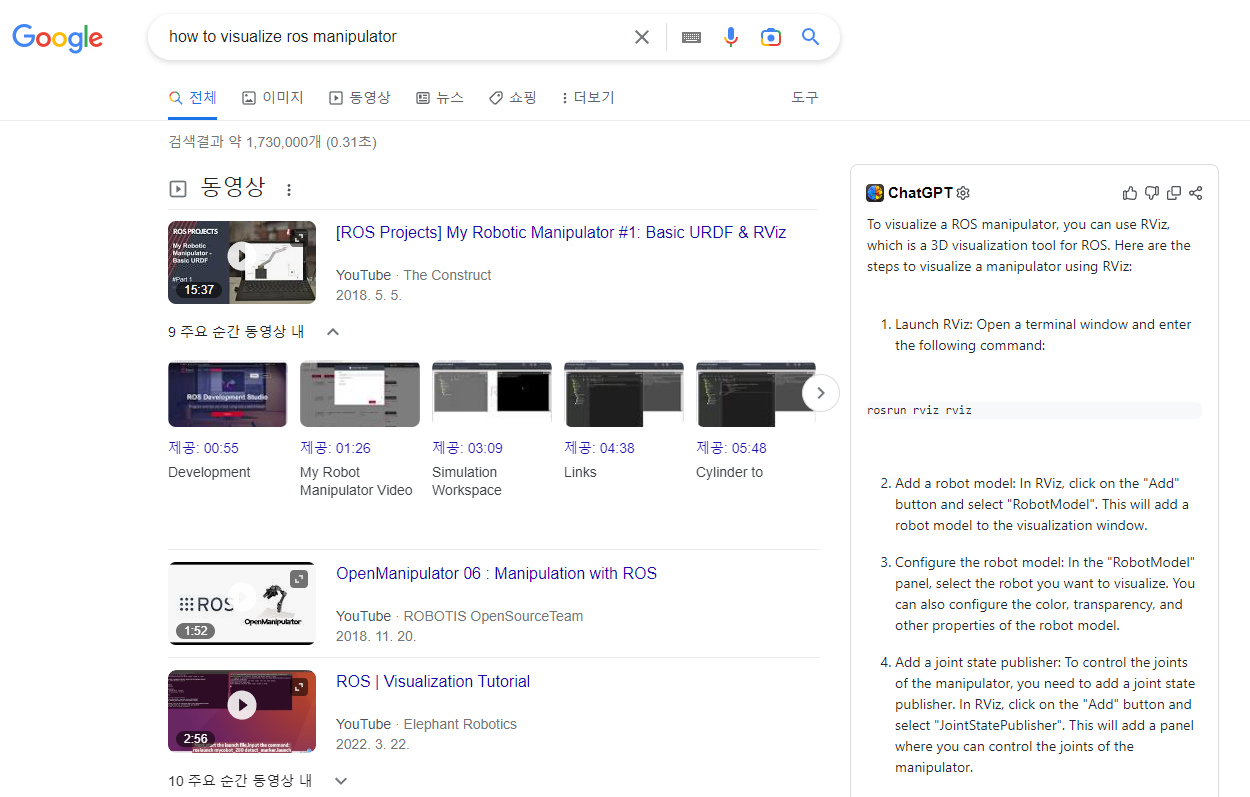
Task: Click the search result count text
Action: tap(272, 142)
